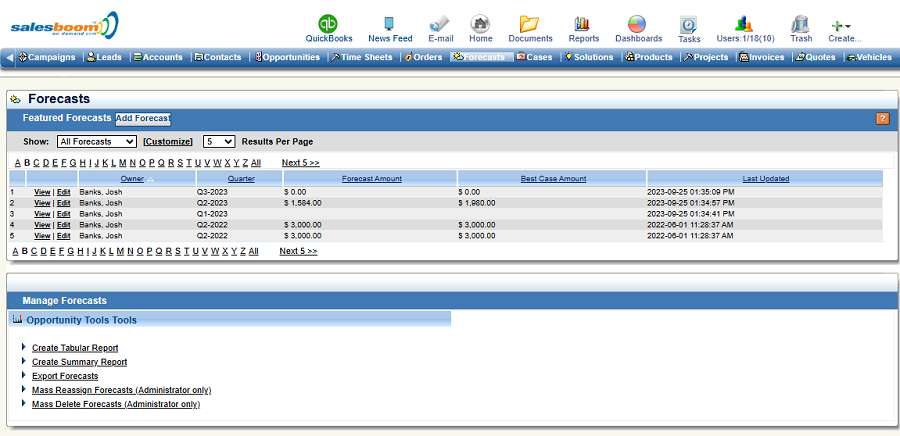Image resolution: width=900 pixels, height=436 pixels.
Task: Switch to the Invoices tab
Action: (763, 58)
